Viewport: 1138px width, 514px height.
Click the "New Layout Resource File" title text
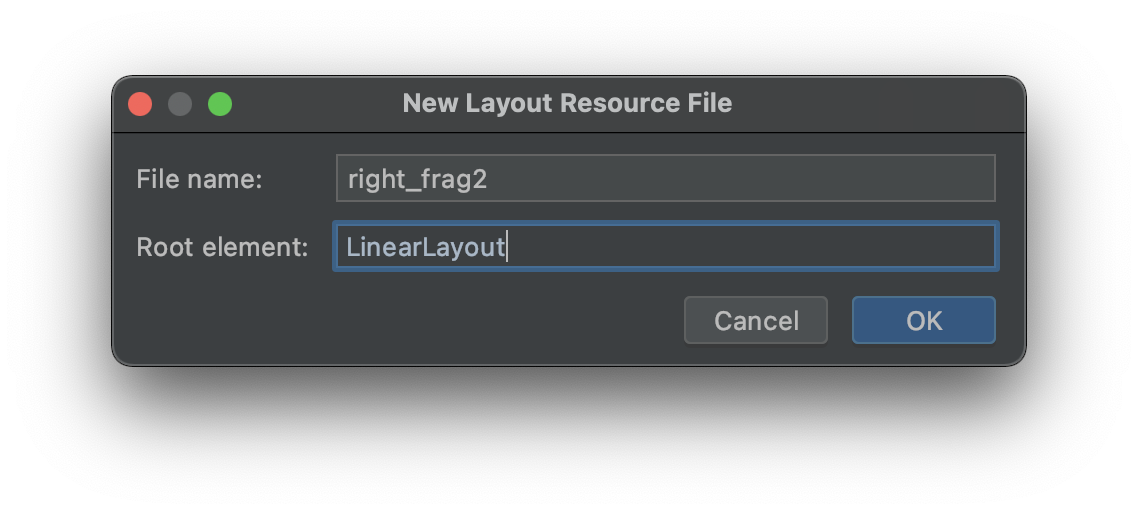567,103
